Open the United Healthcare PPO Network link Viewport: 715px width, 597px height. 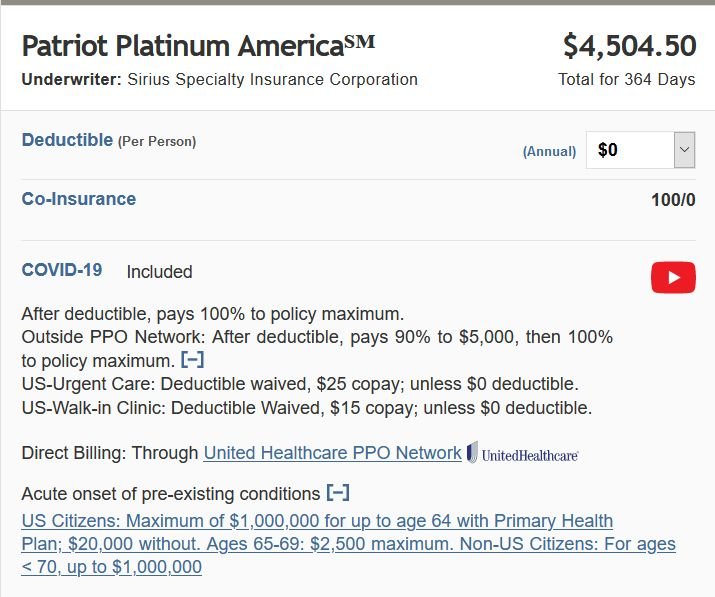point(332,453)
